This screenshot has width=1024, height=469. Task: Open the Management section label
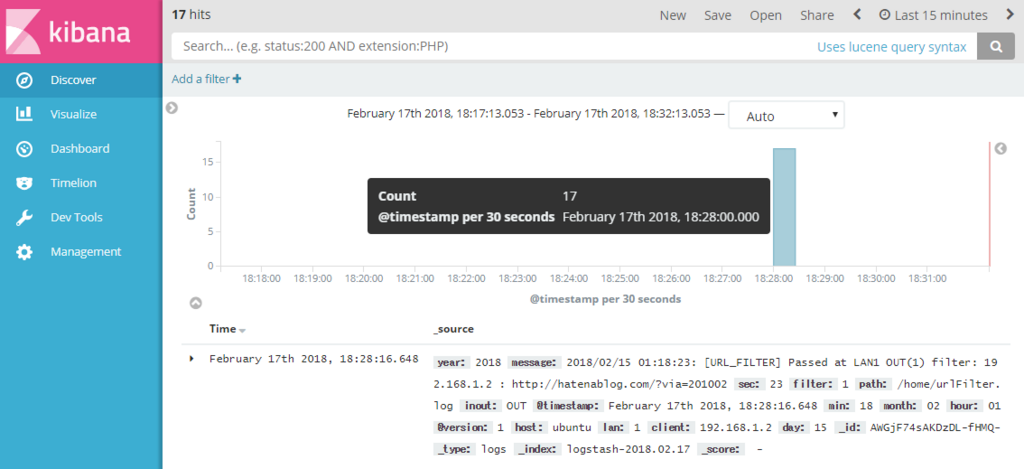pyautogui.click(x=86, y=252)
